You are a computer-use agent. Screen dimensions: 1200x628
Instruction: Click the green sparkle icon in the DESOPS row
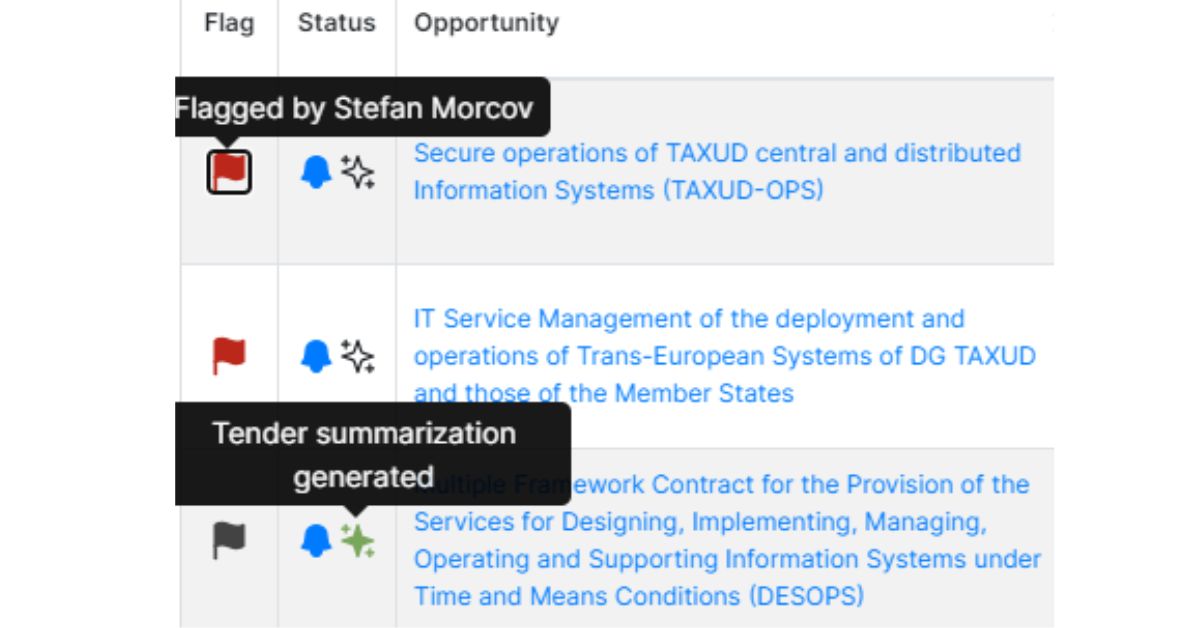point(357,541)
